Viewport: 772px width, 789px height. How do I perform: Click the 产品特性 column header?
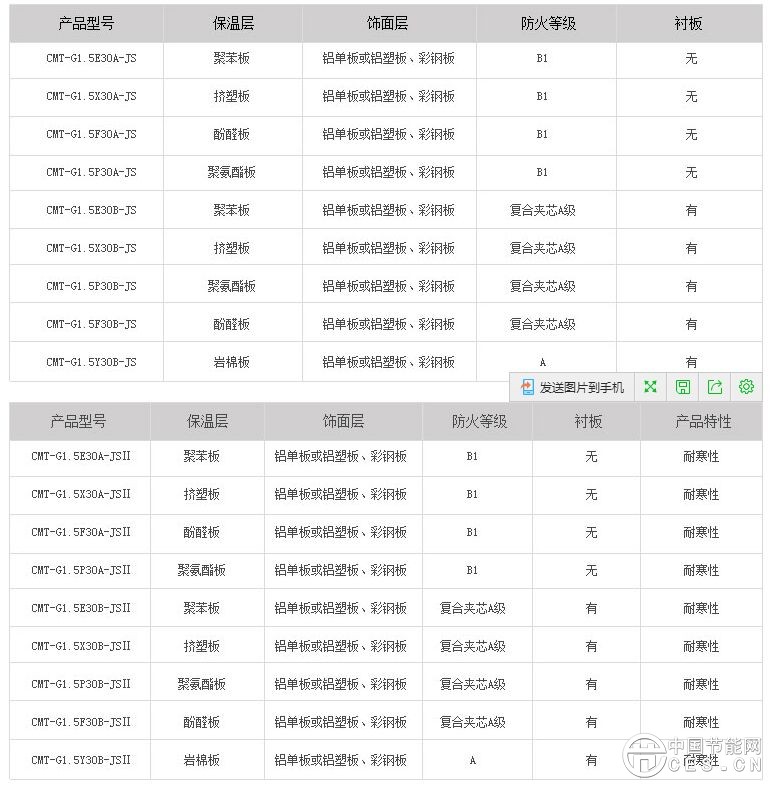click(x=700, y=422)
